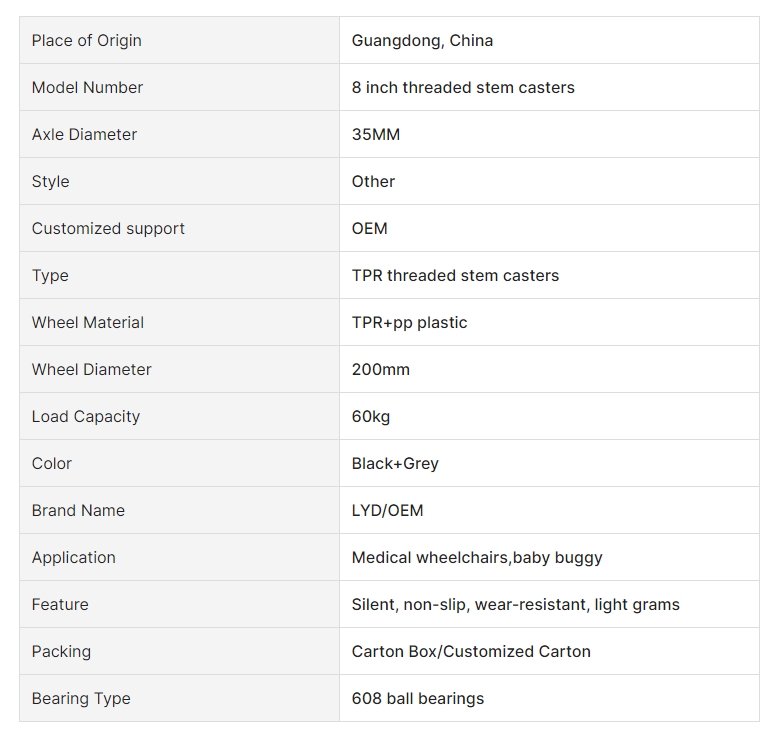Click the Load Capacity label

pos(86,416)
